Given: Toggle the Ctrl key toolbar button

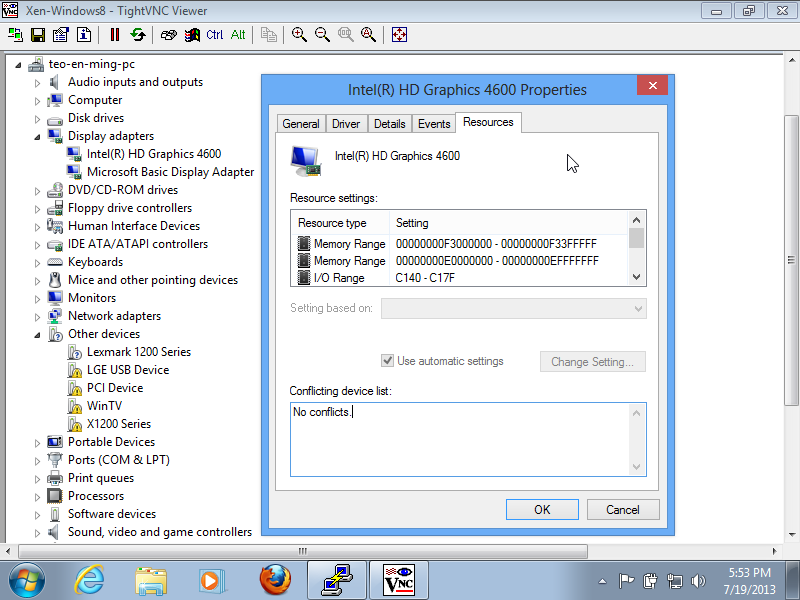Looking at the screenshot, I should click(x=215, y=34).
